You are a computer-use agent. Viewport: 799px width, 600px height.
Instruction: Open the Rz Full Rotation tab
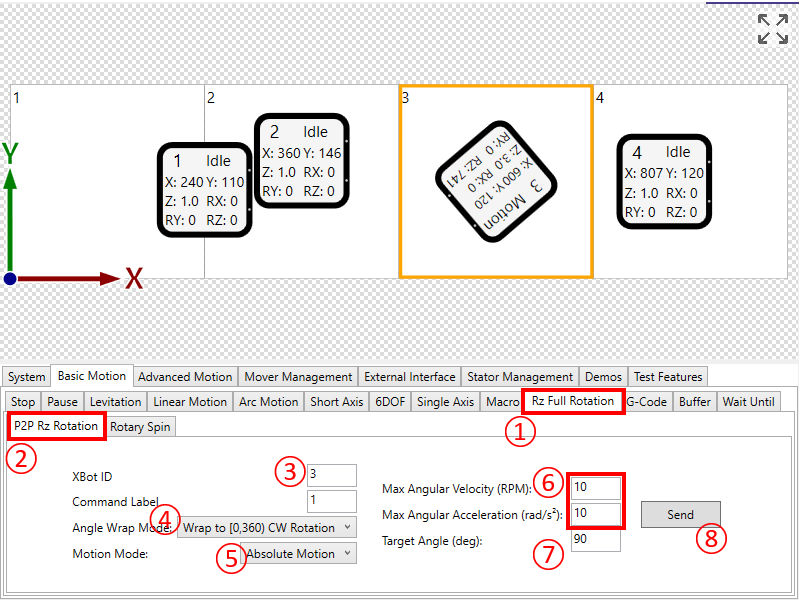(x=572, y=402)
